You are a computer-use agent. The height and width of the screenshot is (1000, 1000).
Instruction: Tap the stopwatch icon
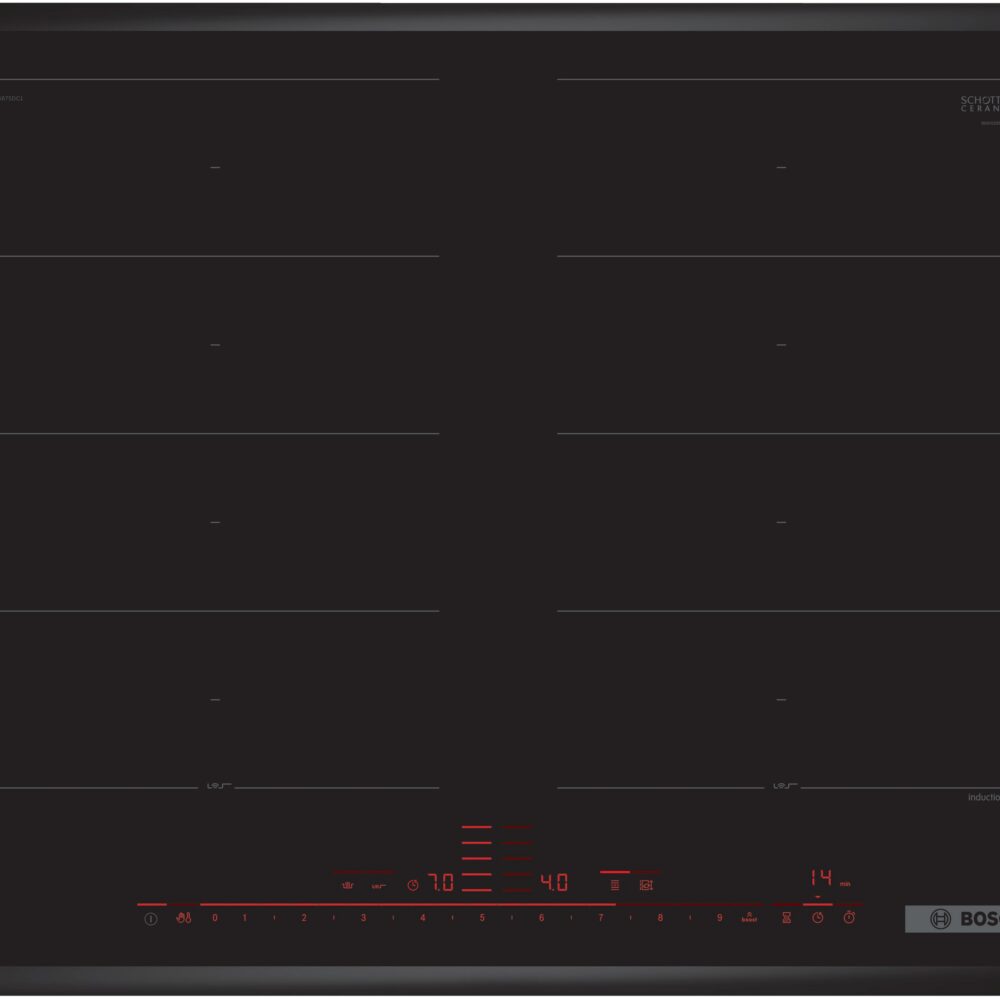click(x=849, y=917)
